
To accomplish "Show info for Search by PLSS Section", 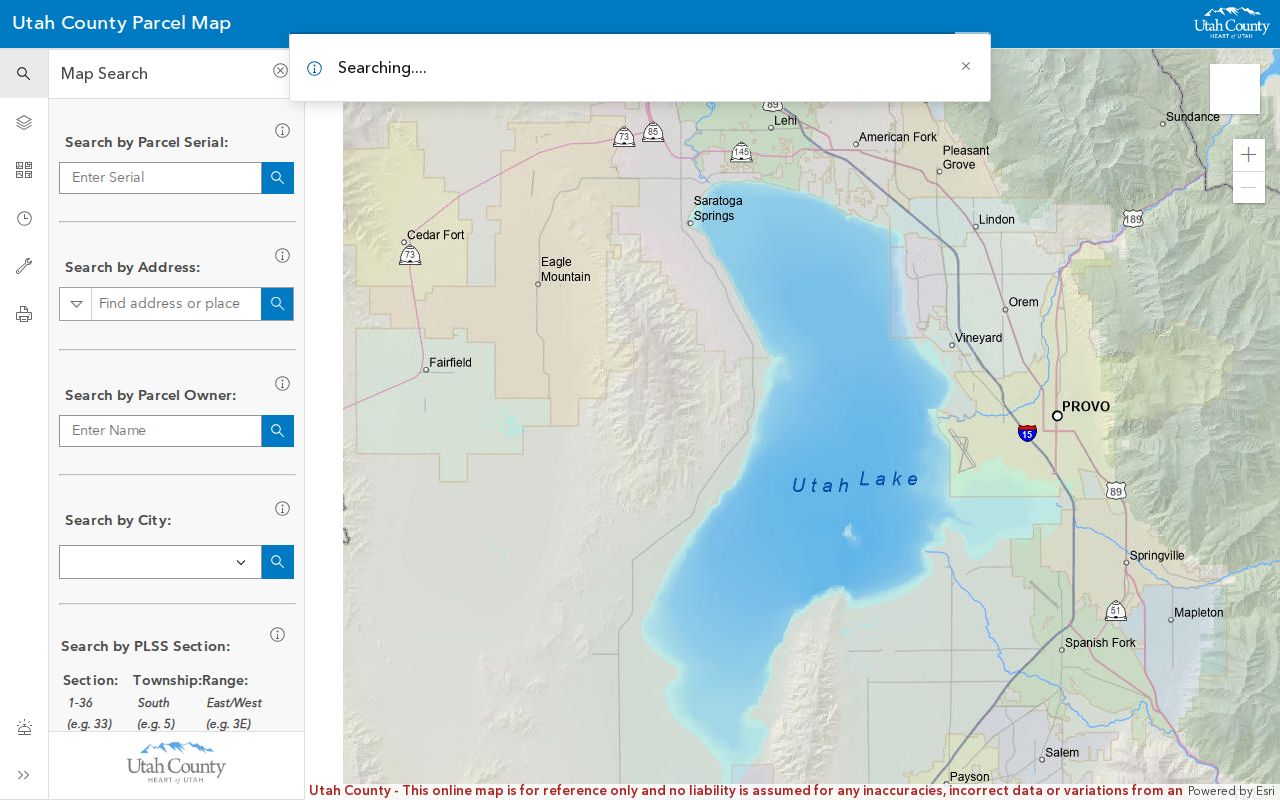I will [x=278, y=635].
